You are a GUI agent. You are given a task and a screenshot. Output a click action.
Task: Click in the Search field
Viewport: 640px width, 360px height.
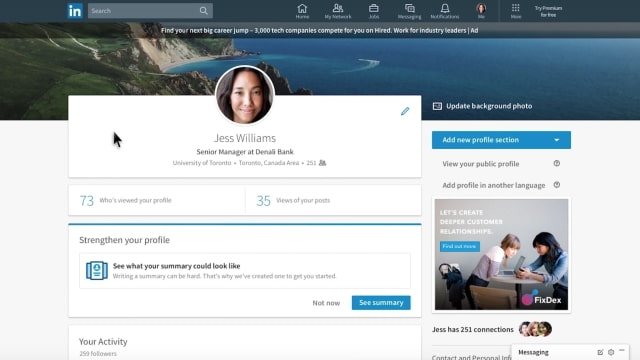coord(144,11)
